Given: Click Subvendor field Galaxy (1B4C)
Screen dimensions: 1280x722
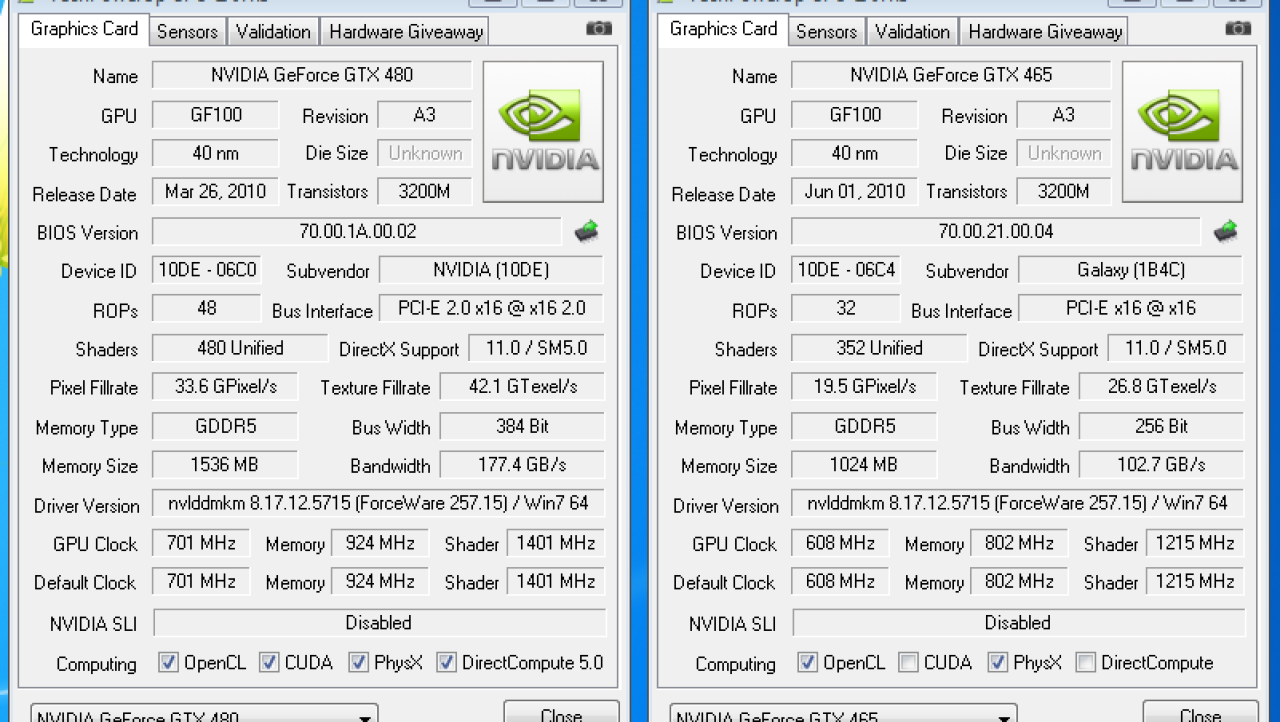Looking at the screenshot, I should [1130, 270].
